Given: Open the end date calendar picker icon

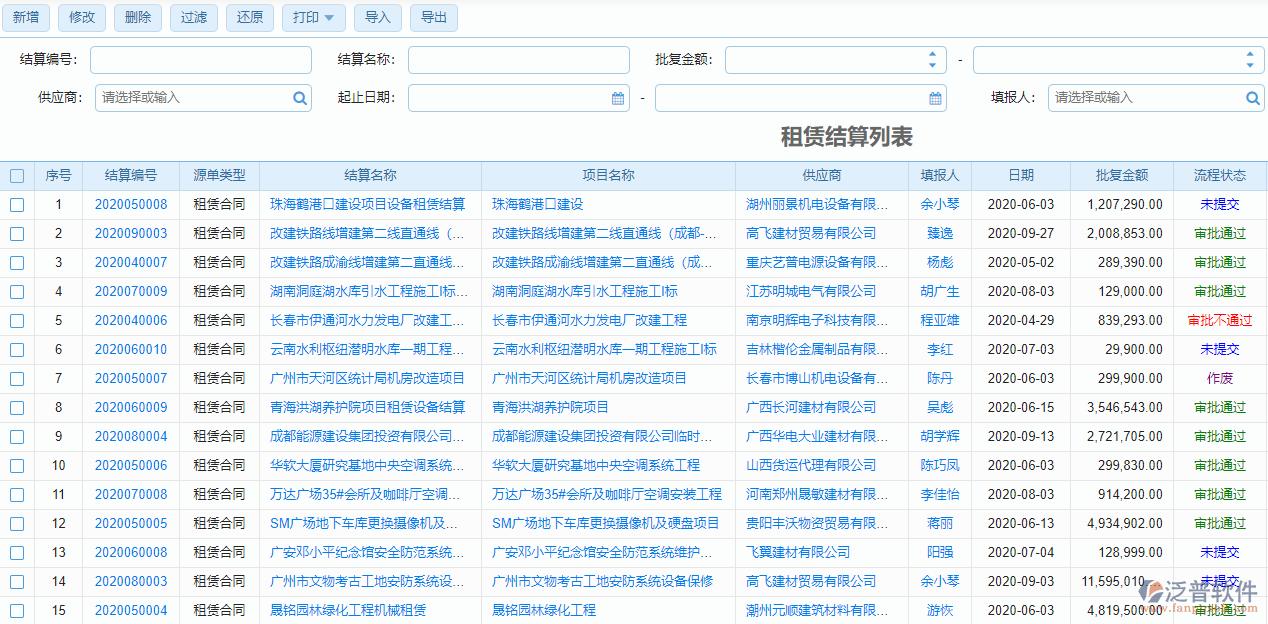Looking at the screenshot, I should point(935,98).
